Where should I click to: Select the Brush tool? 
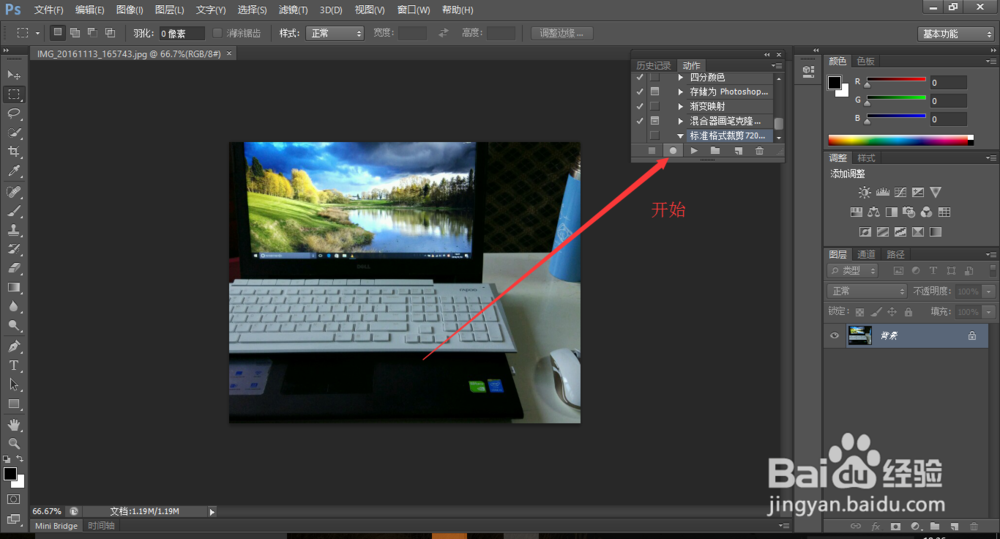[x=13, y=211]
